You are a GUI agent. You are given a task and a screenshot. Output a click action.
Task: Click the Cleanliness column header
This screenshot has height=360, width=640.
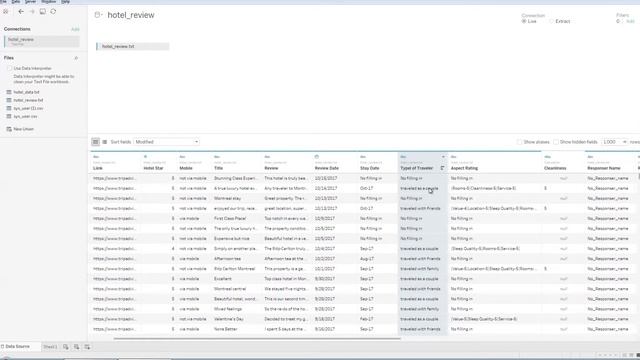point(555,168)
